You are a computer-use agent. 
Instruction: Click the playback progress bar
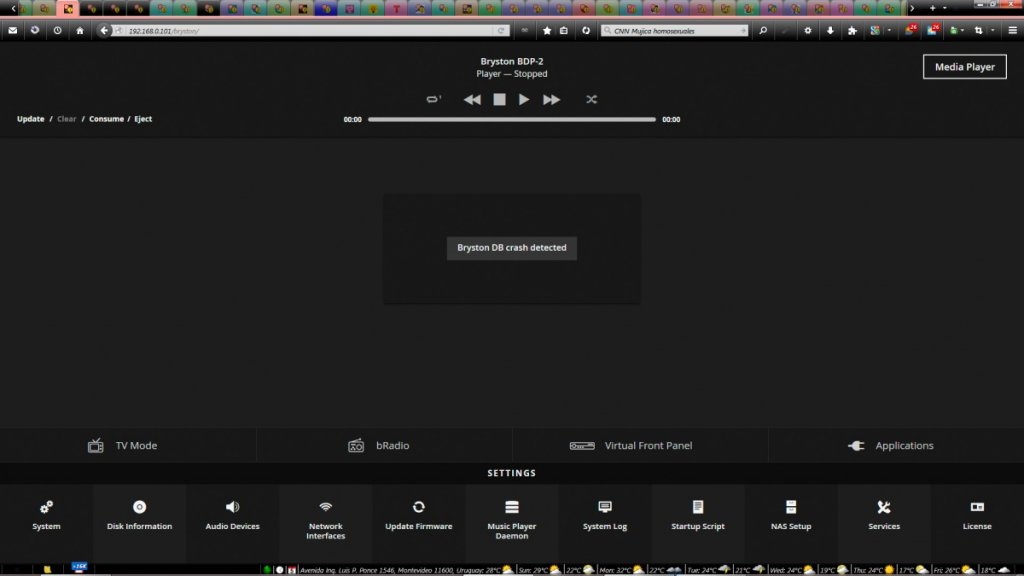point(511,120)
